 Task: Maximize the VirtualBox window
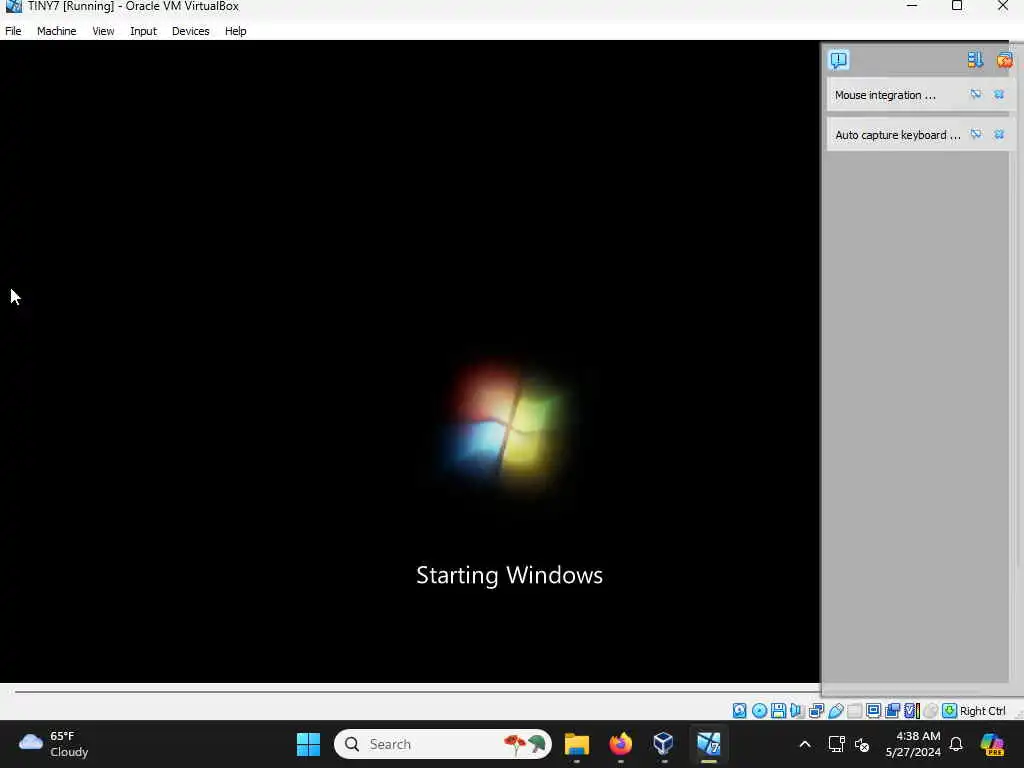(957, 7)
